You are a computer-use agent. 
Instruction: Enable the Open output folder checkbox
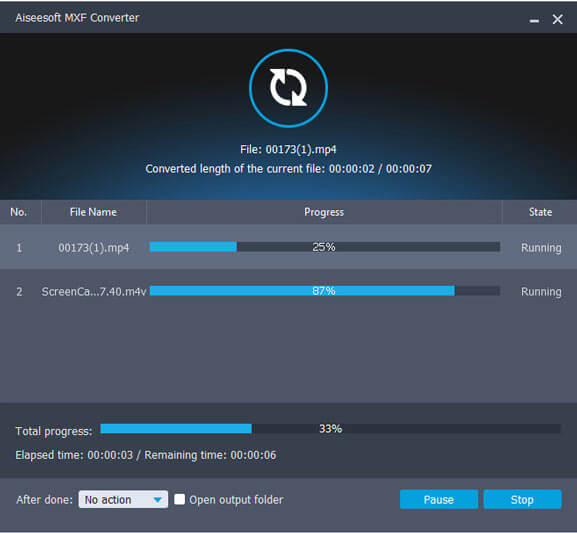[180, 499]
